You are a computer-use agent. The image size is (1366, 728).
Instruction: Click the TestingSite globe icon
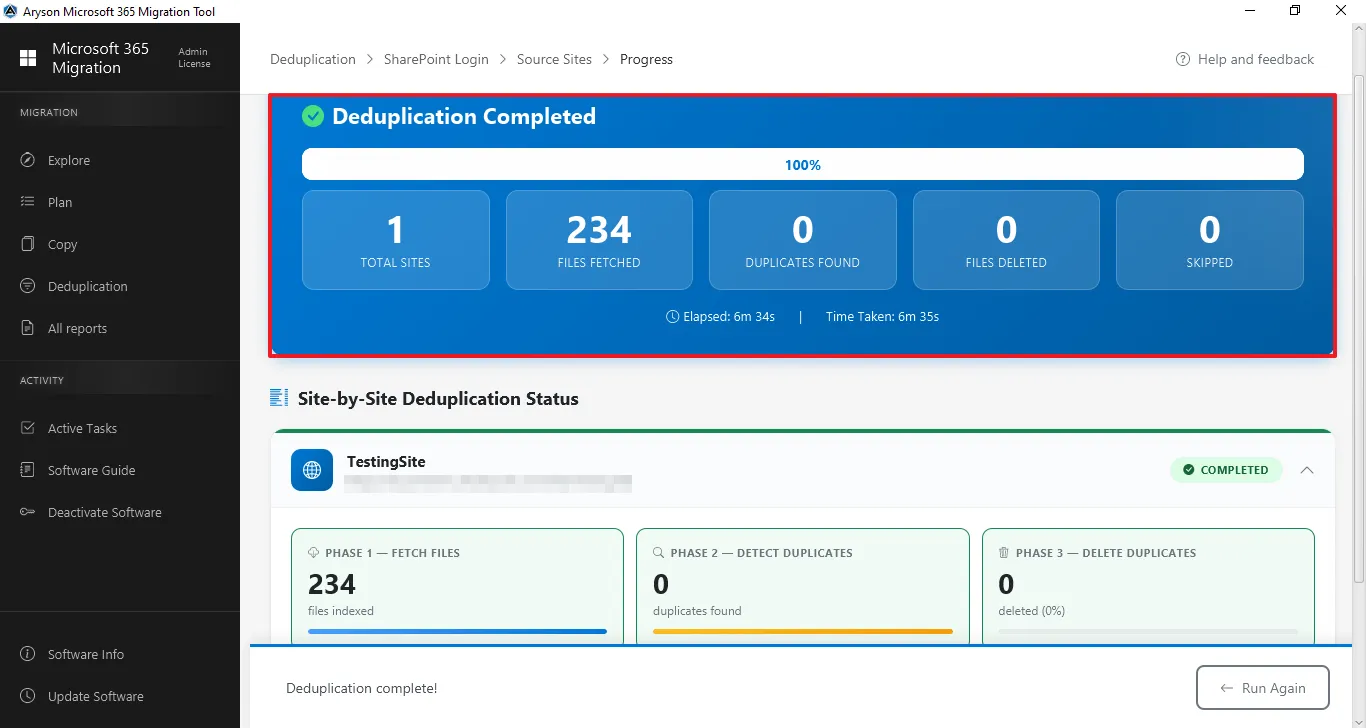click(x=312, y=470)
